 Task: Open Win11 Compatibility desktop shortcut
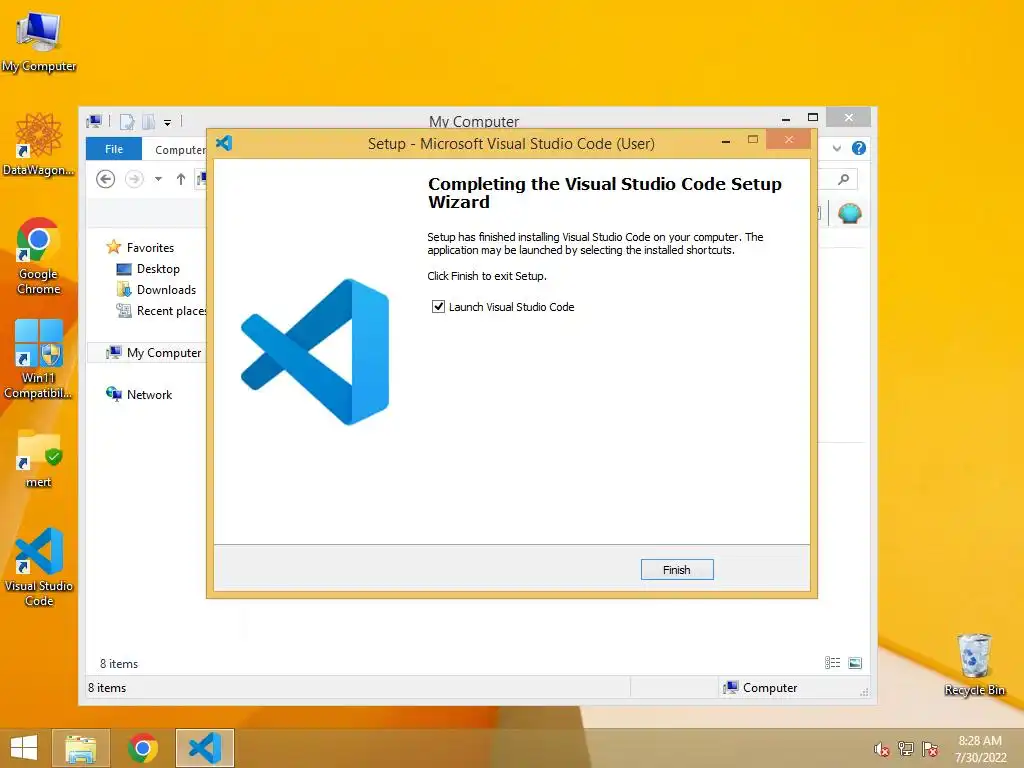click(x=39, y=359)
